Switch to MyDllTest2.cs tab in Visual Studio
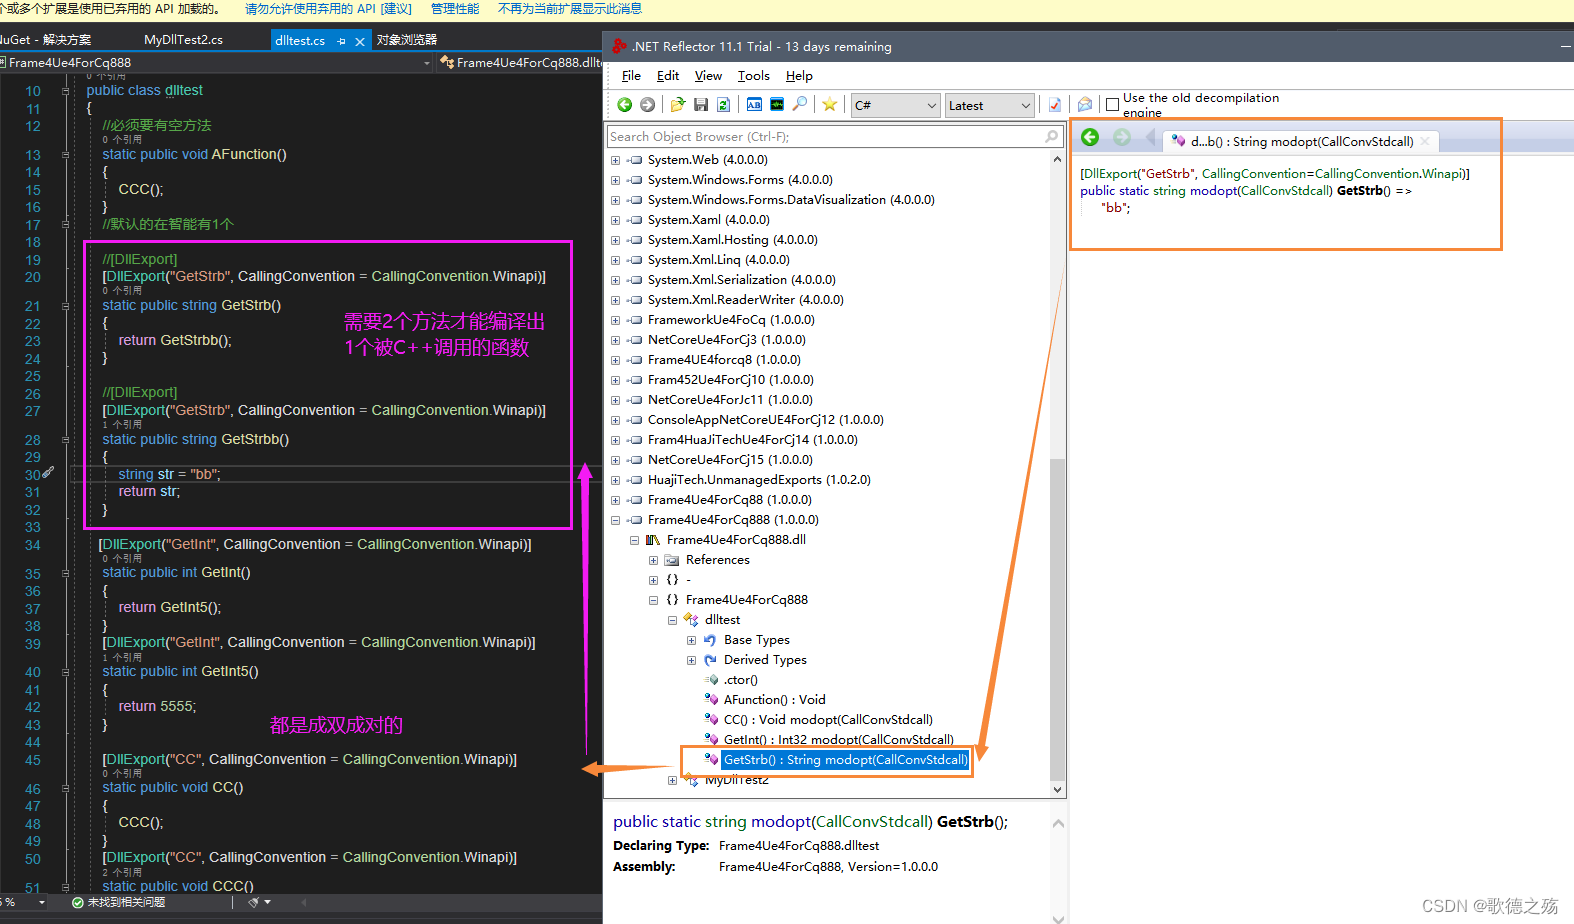 tap(183, 40)
